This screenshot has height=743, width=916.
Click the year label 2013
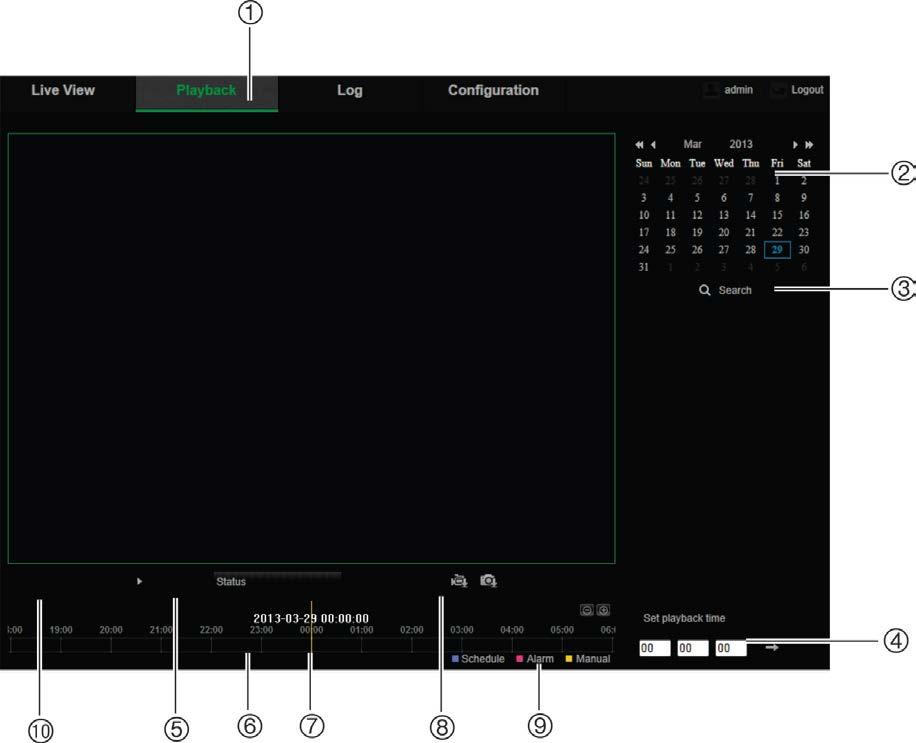coord(741,144)
